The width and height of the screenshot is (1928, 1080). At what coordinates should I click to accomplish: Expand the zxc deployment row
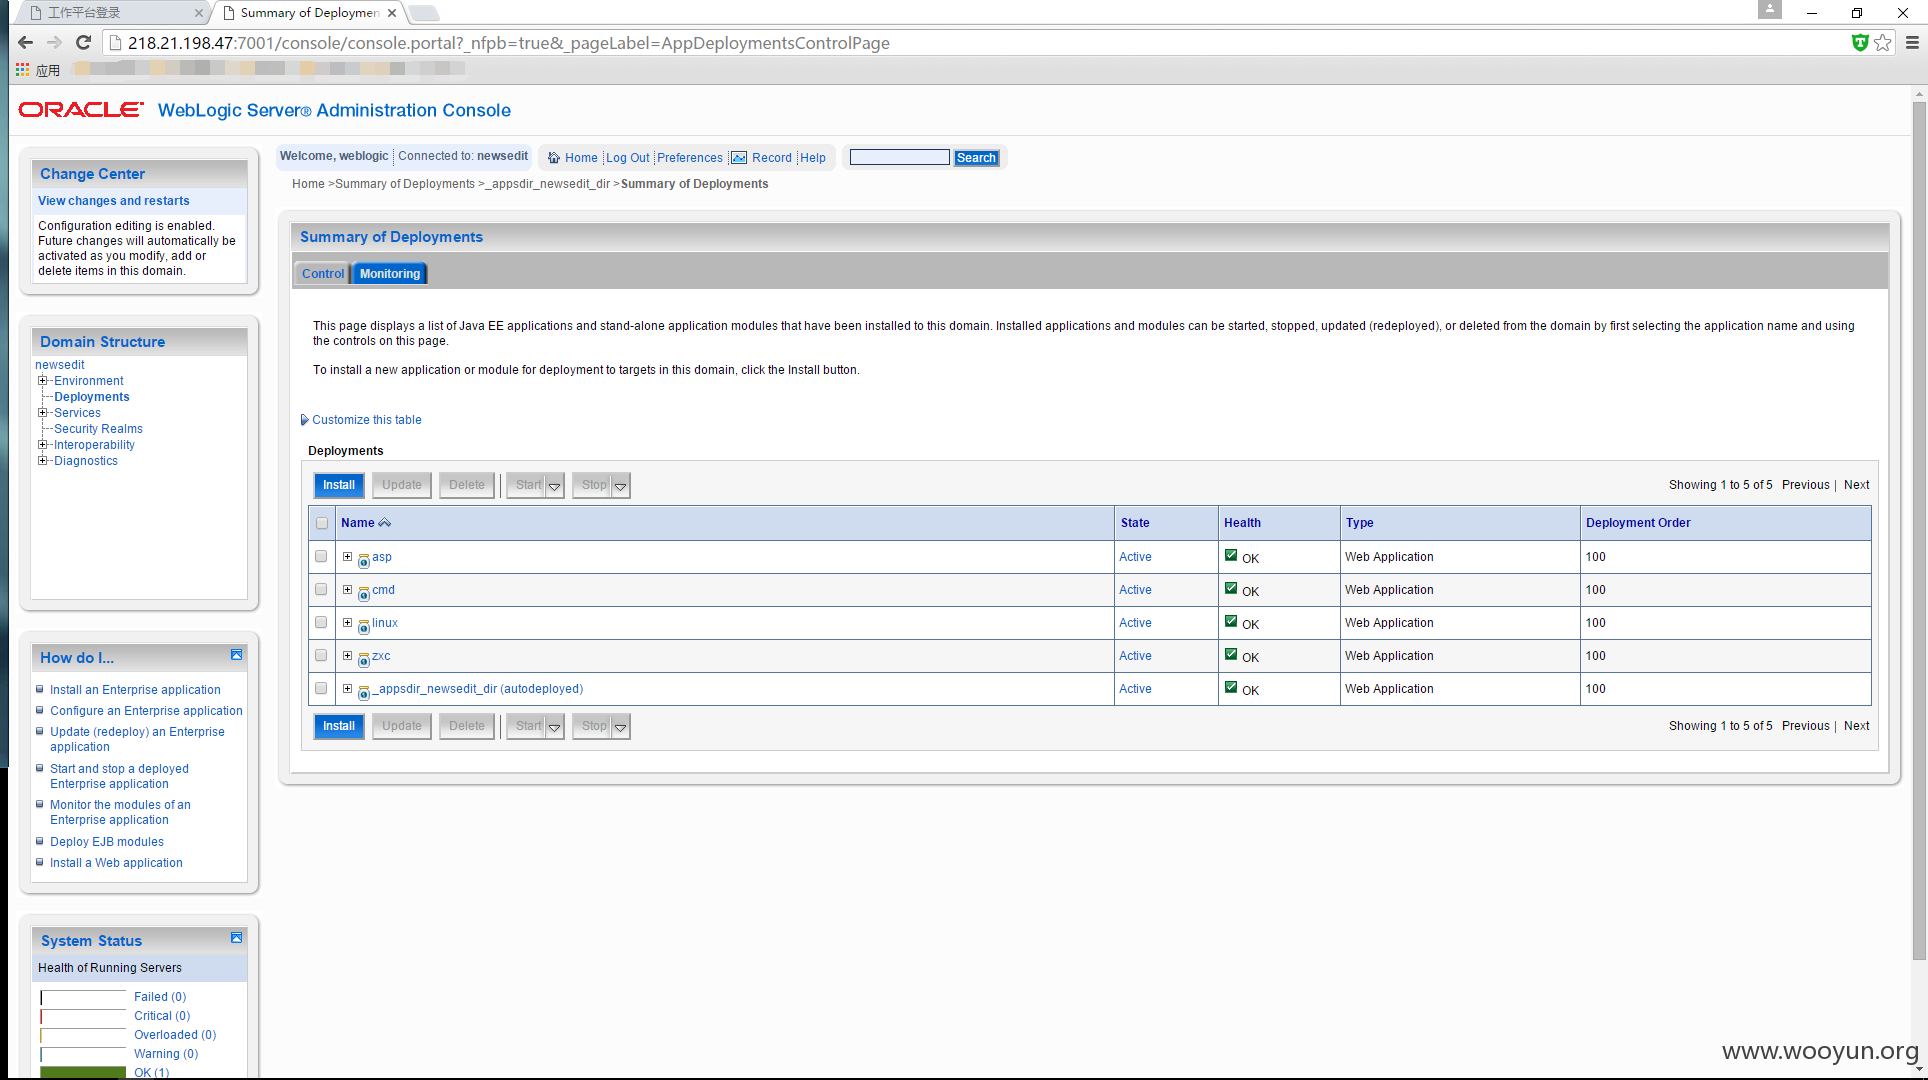coord(347,655)
